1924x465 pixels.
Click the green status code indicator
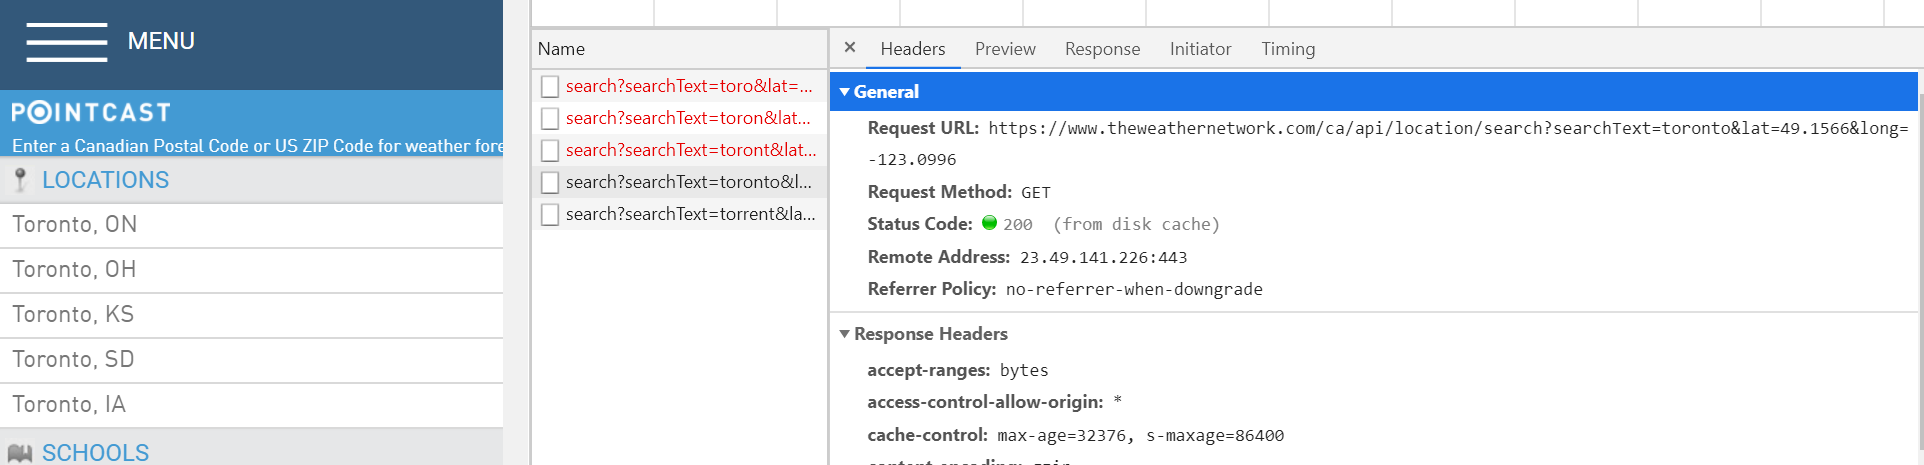tap(990, 223)
